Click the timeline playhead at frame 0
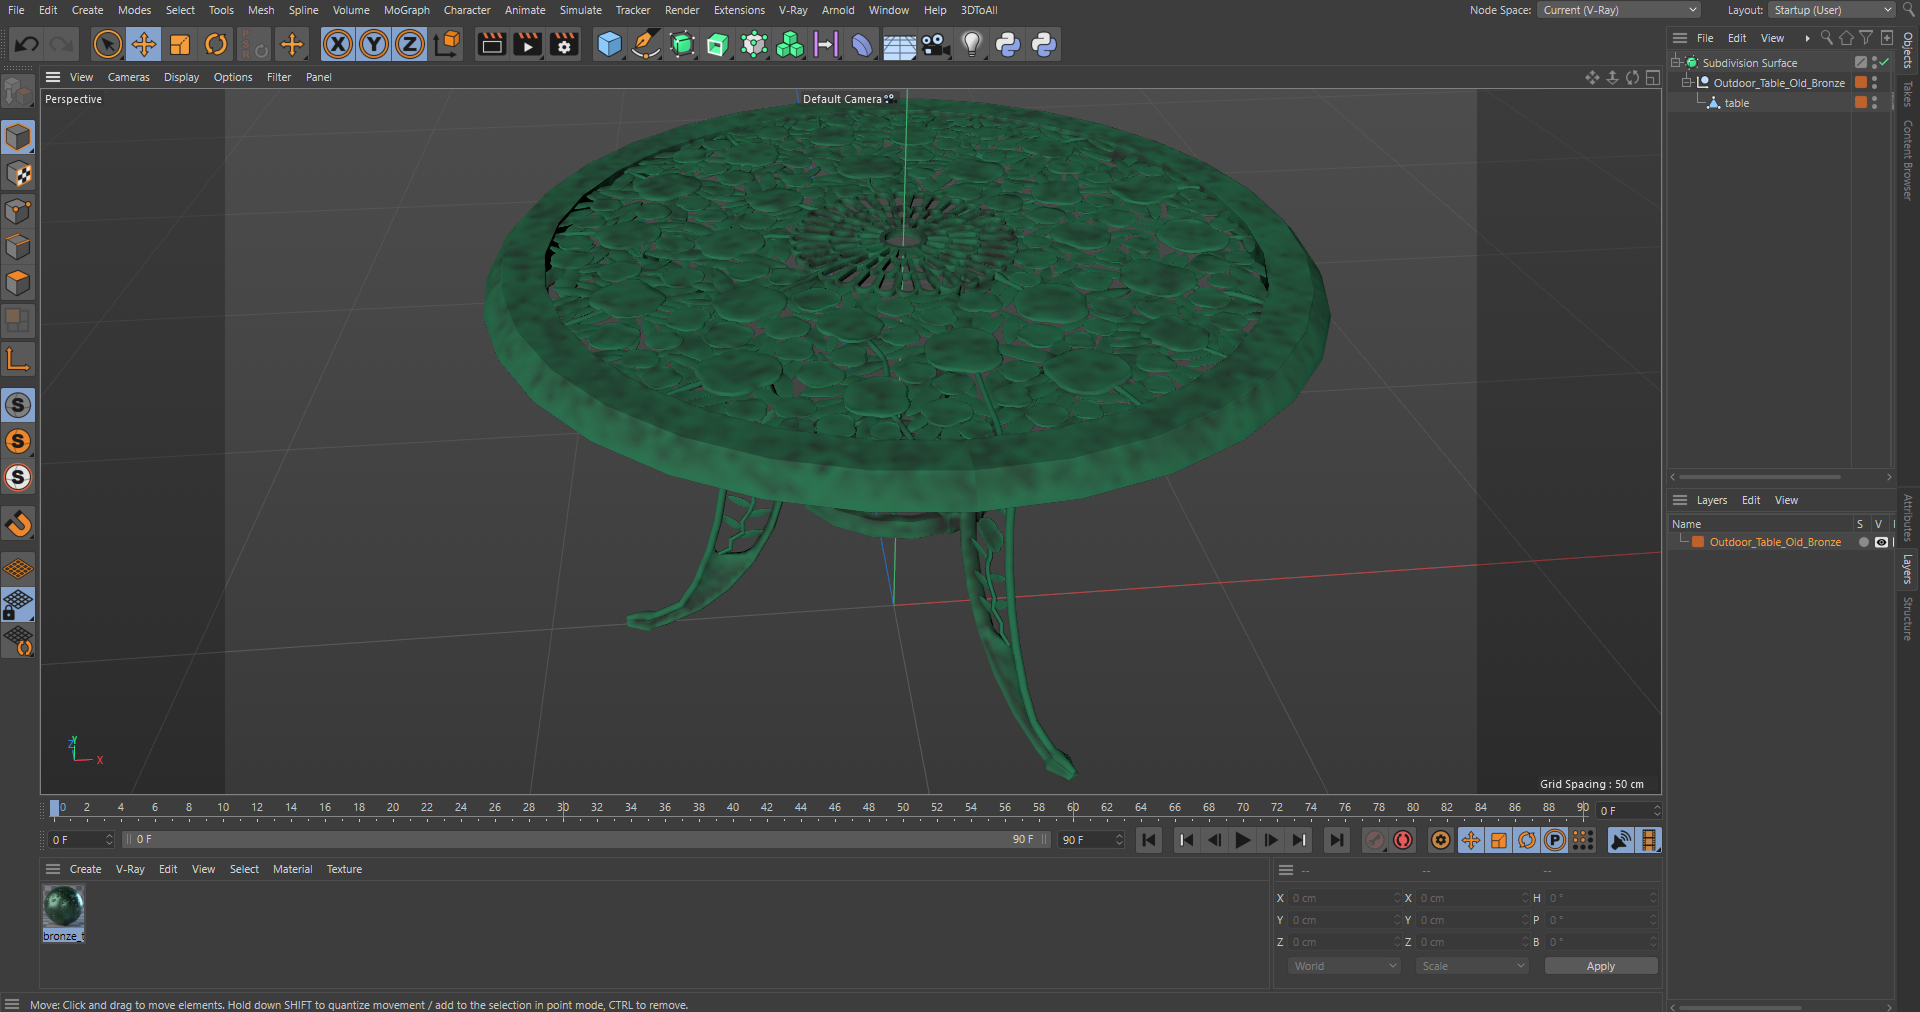 54,808
